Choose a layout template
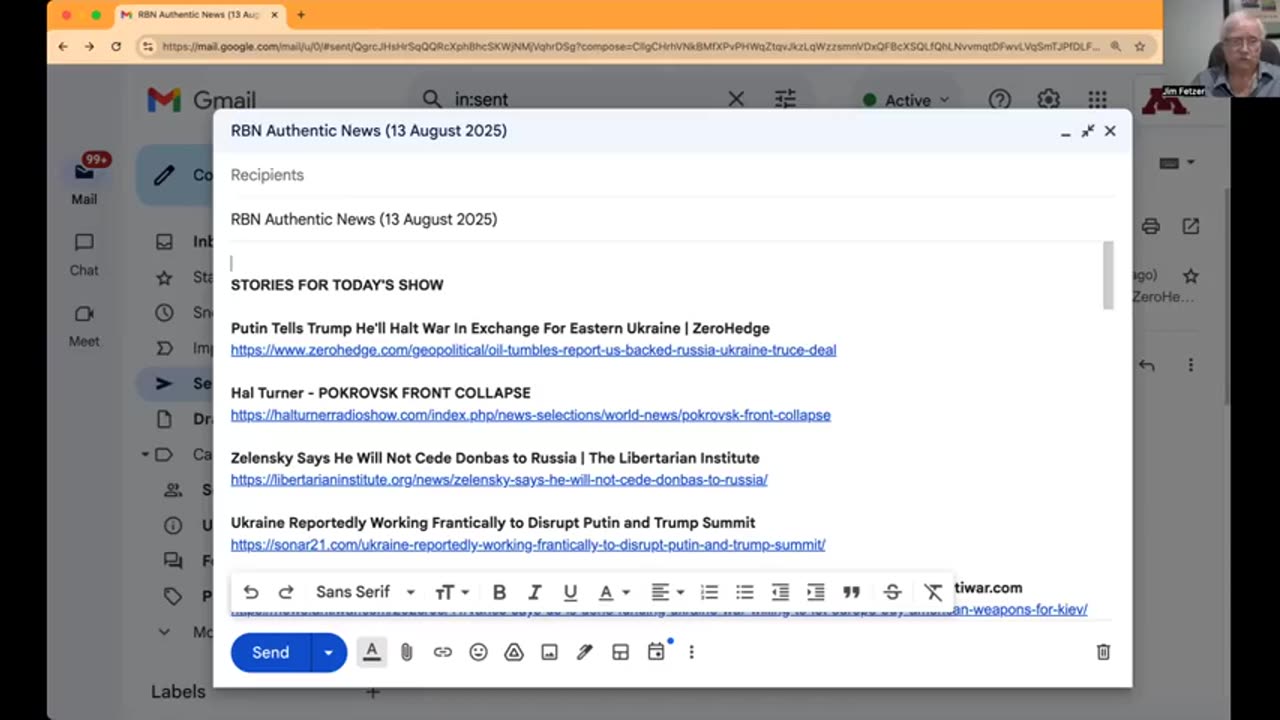Screen dimensions: 1280x720 620,652
